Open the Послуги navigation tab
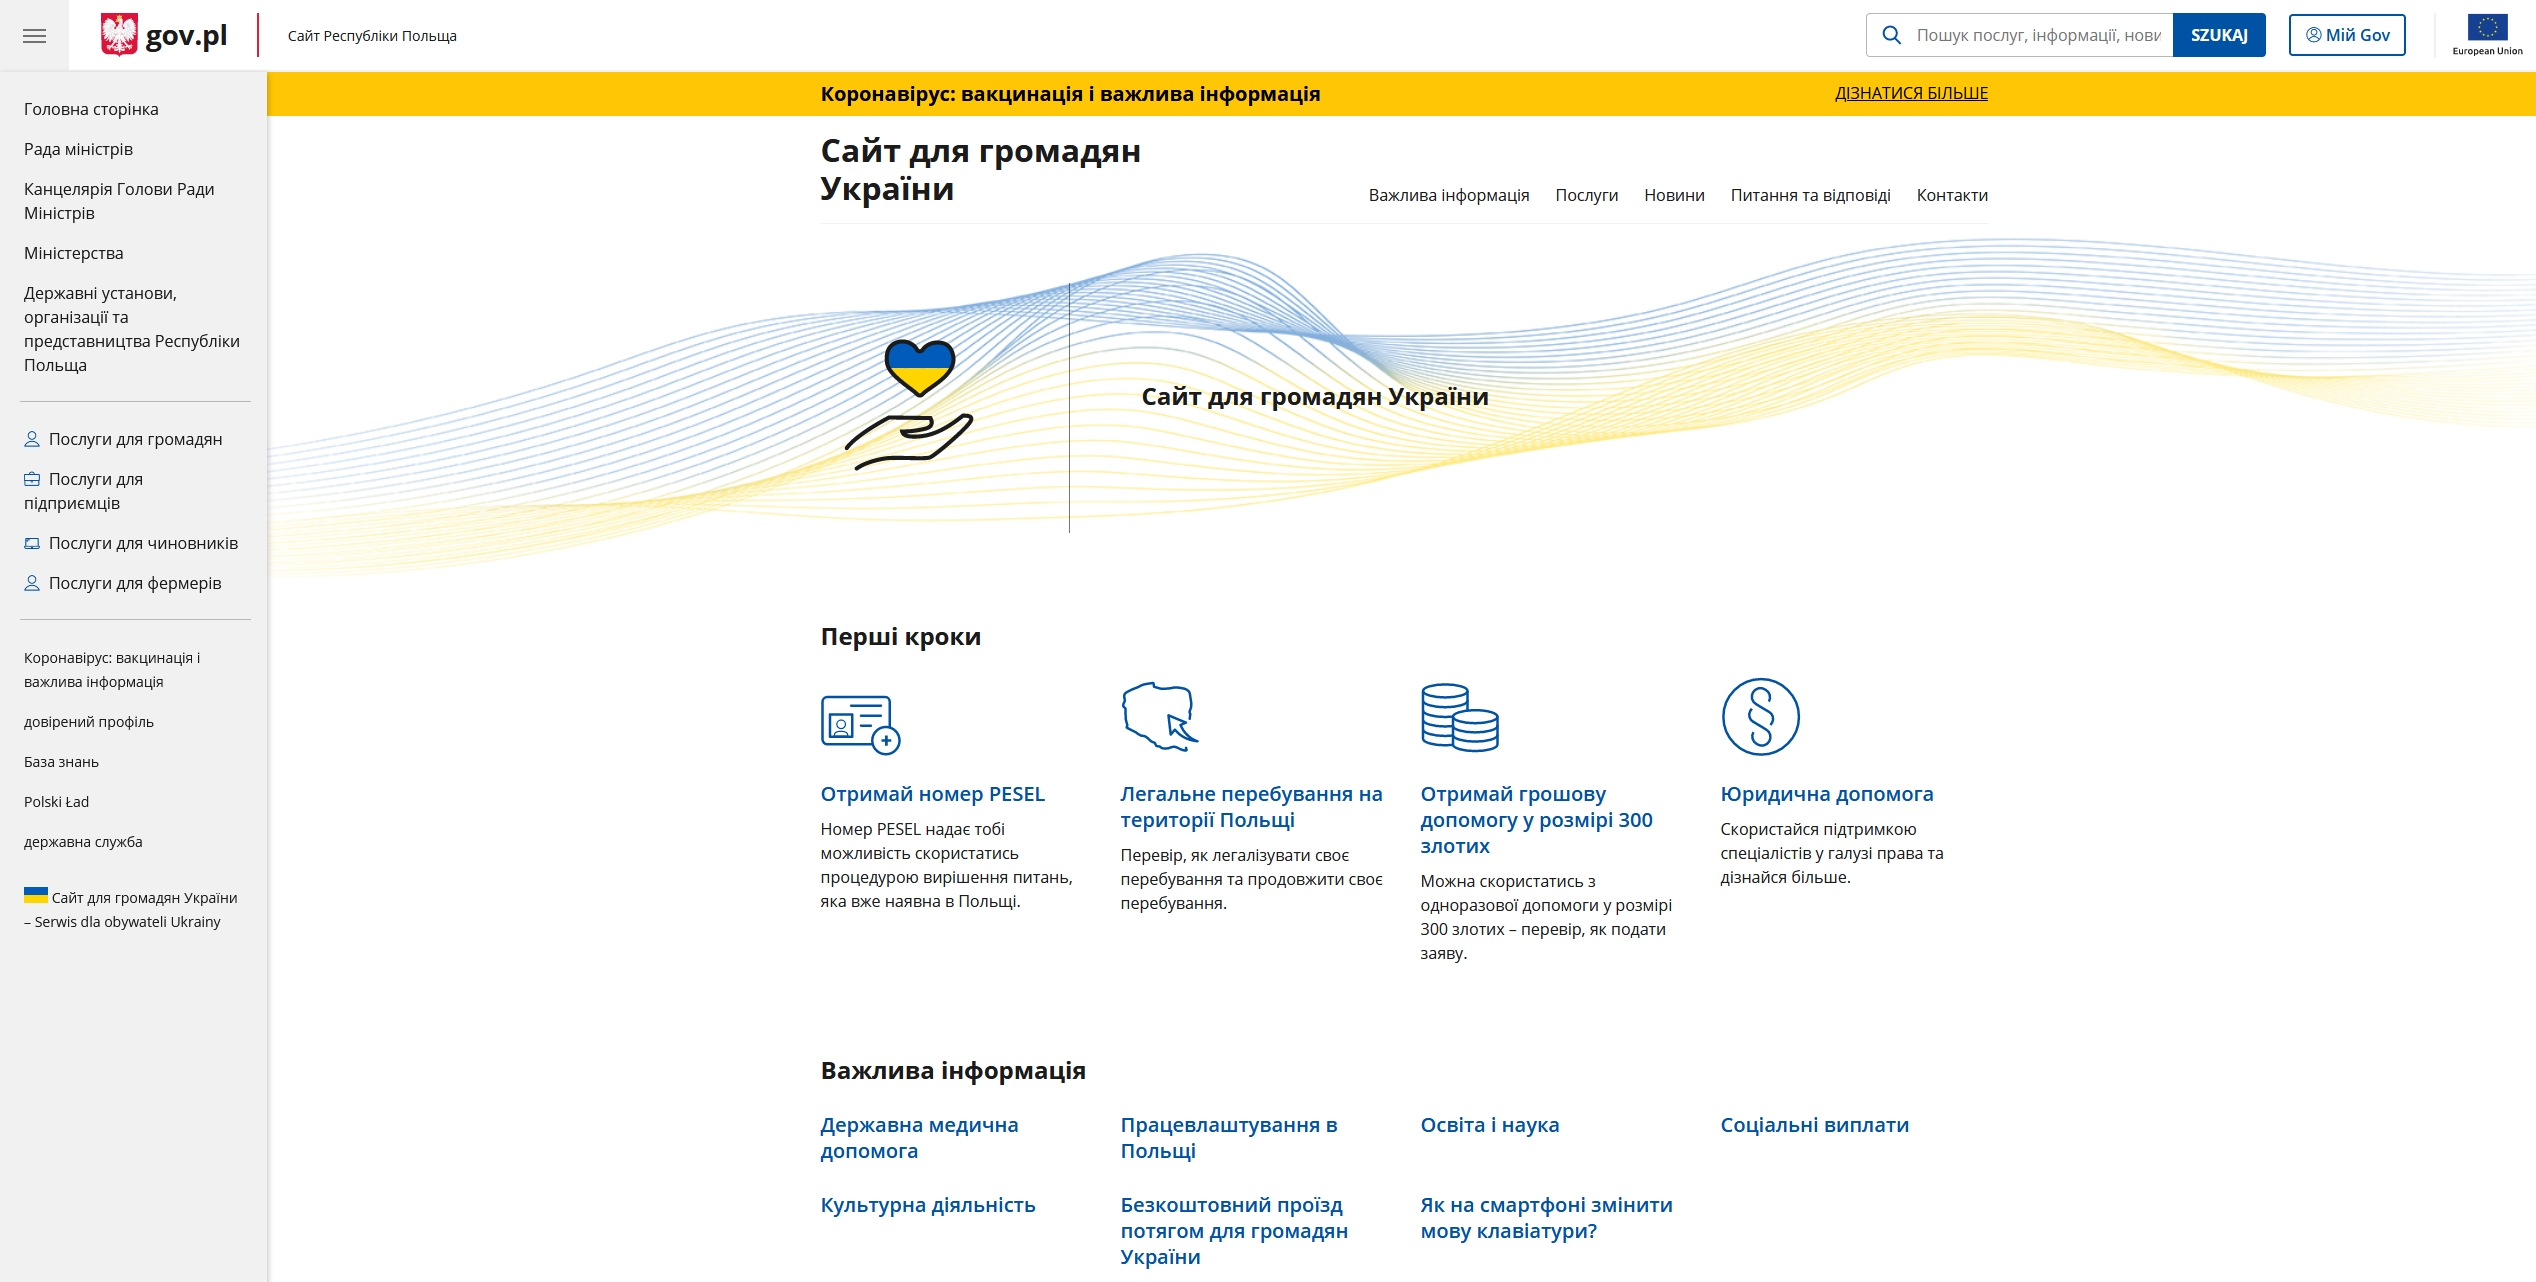Screen dimensions: 2536x1282 coord(1586,195)
